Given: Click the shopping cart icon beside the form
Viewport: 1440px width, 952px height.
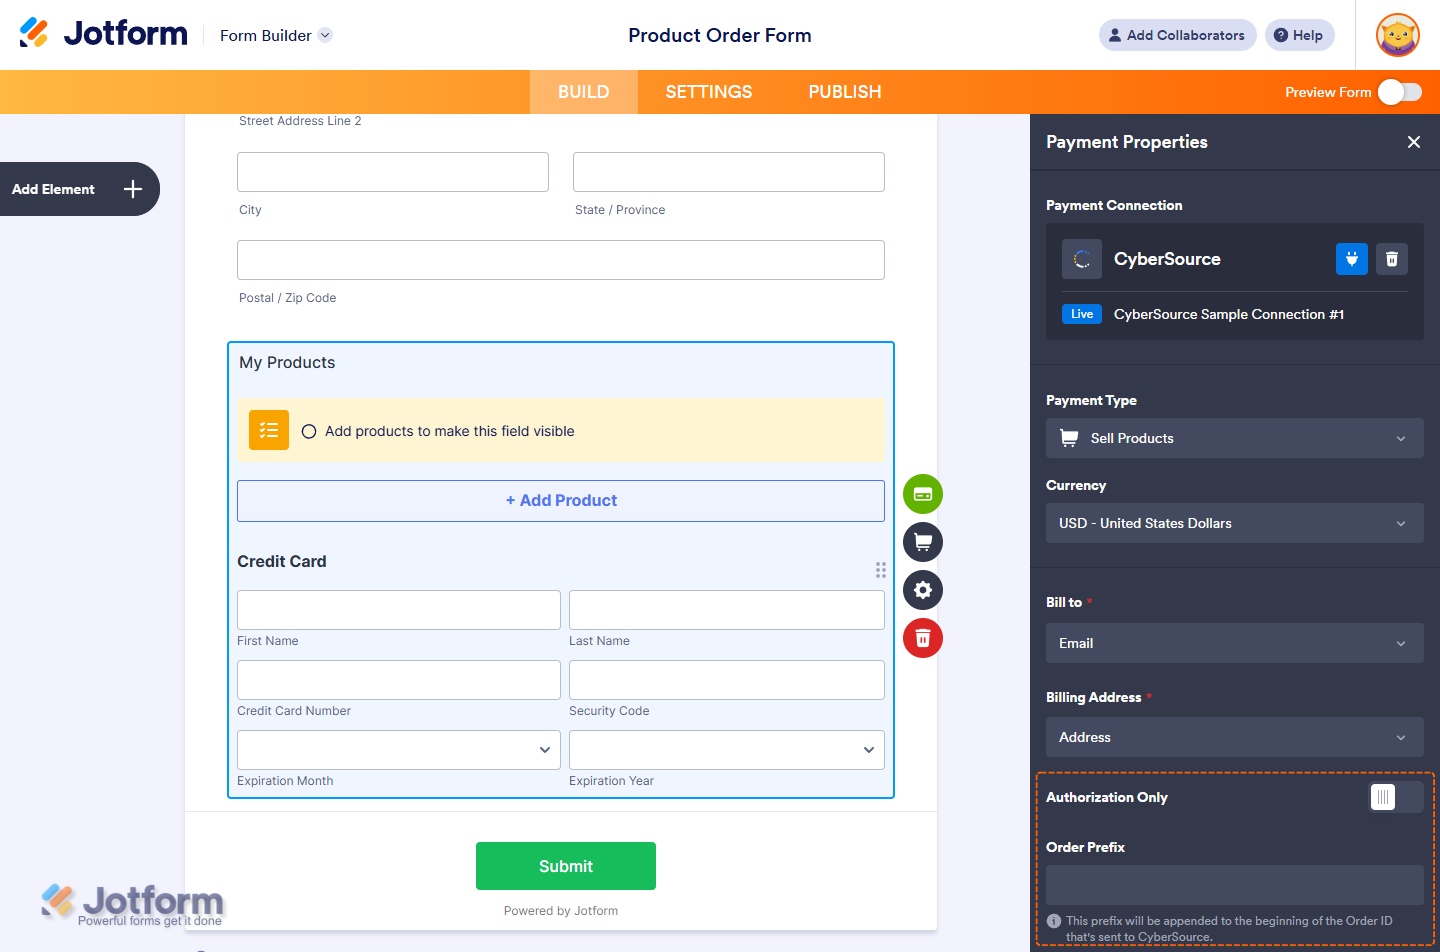Looking at the screenshot, I should pyautogui.click(x=922, y=541).
